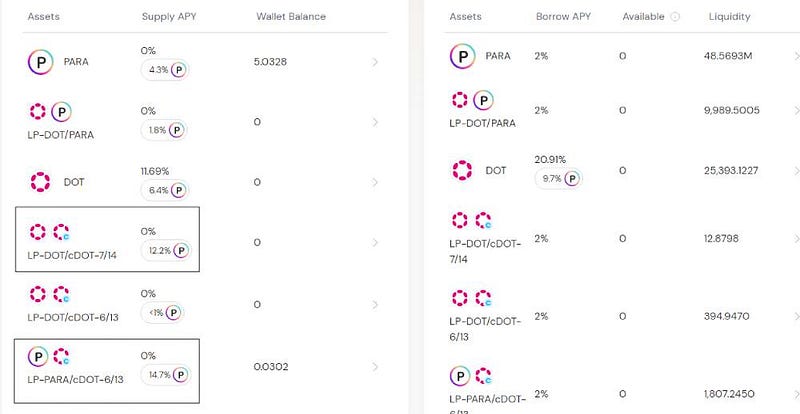
Task: Click the 9.7% reward badge on DOT borrow
Action: [x=558, y=178]
